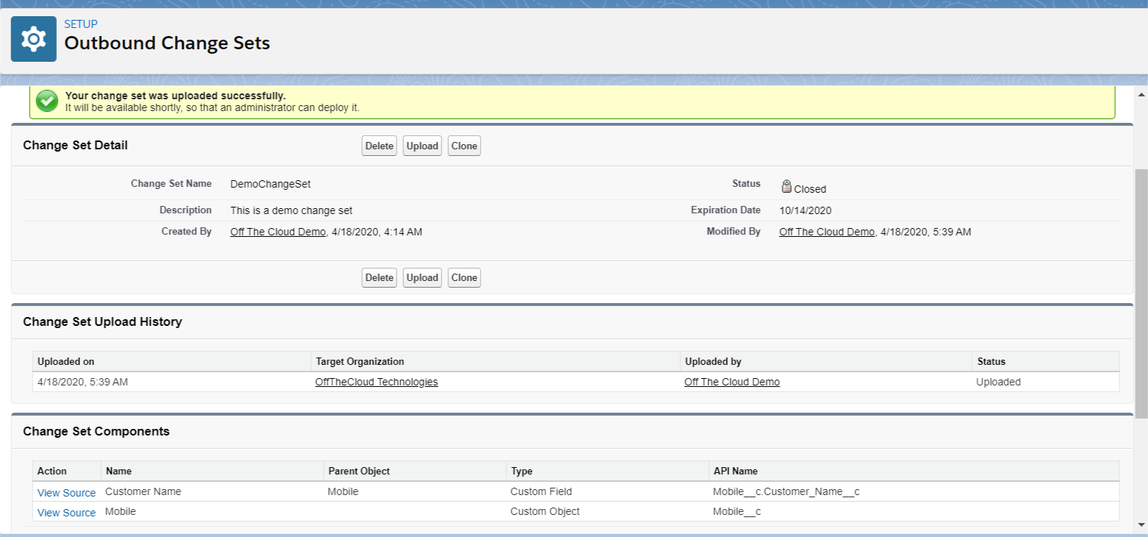Click the components 'Name' column header
This screenshot has height=537, width=1148.
coord(212,471)
